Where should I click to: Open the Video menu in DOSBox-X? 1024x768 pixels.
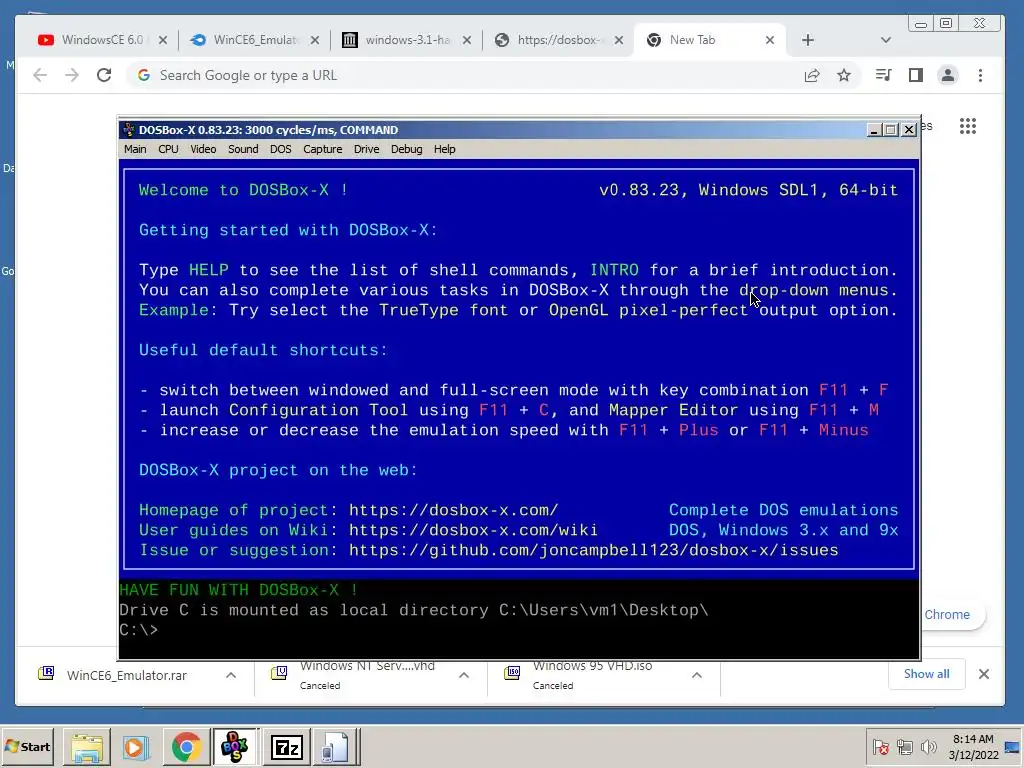(203, 149)
